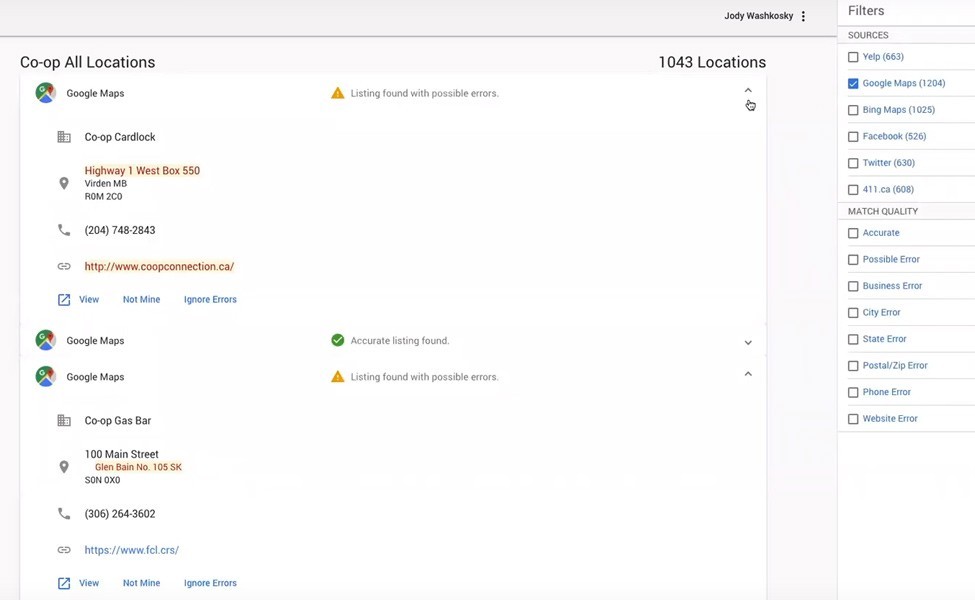Enable the Bing Maps (1025) source filter

[853, 110]
